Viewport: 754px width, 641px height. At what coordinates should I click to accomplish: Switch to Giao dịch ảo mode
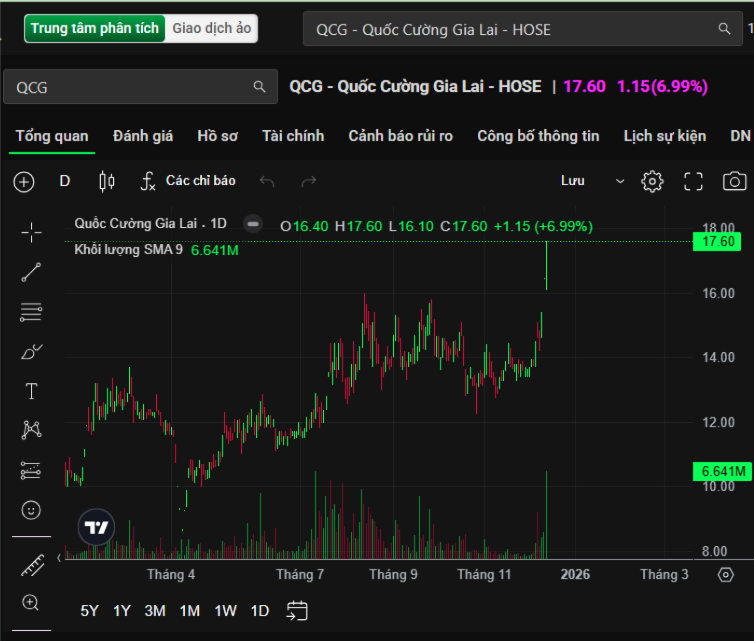pos(212,28)
